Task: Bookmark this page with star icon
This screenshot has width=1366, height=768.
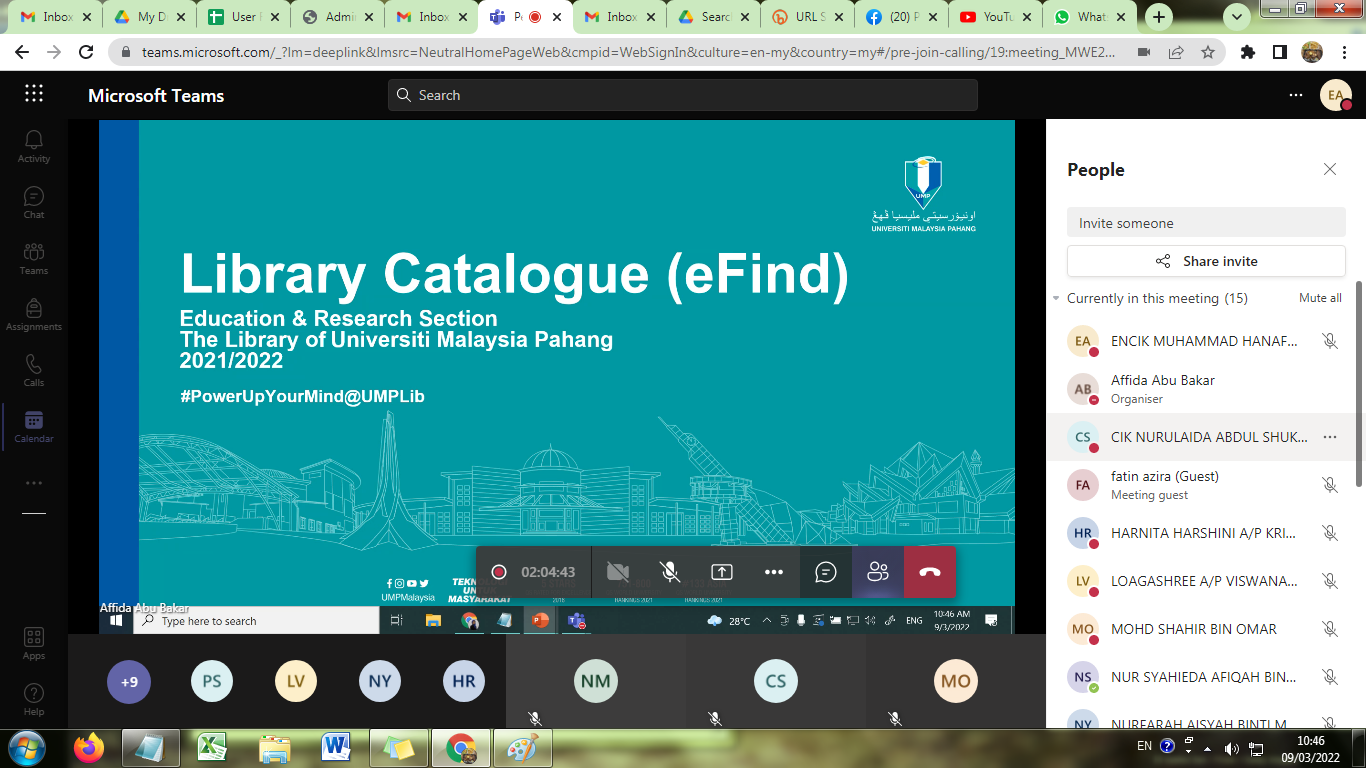Action: pos(1207,52)
